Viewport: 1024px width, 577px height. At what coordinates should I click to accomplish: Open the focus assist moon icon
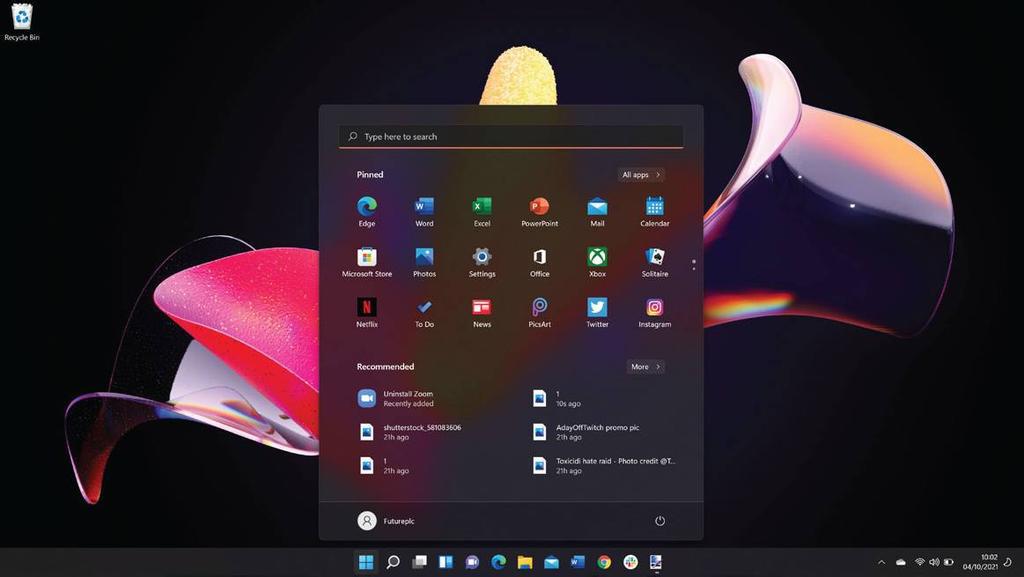pos(1010,562)
